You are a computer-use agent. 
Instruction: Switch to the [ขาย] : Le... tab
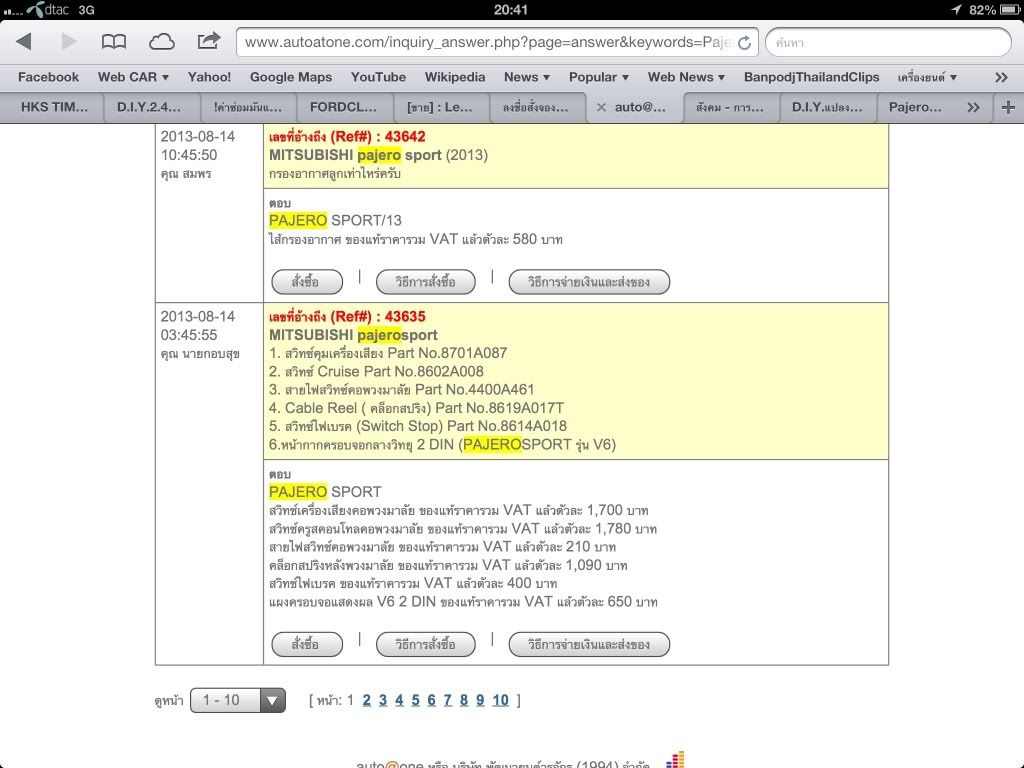point(440,107)
